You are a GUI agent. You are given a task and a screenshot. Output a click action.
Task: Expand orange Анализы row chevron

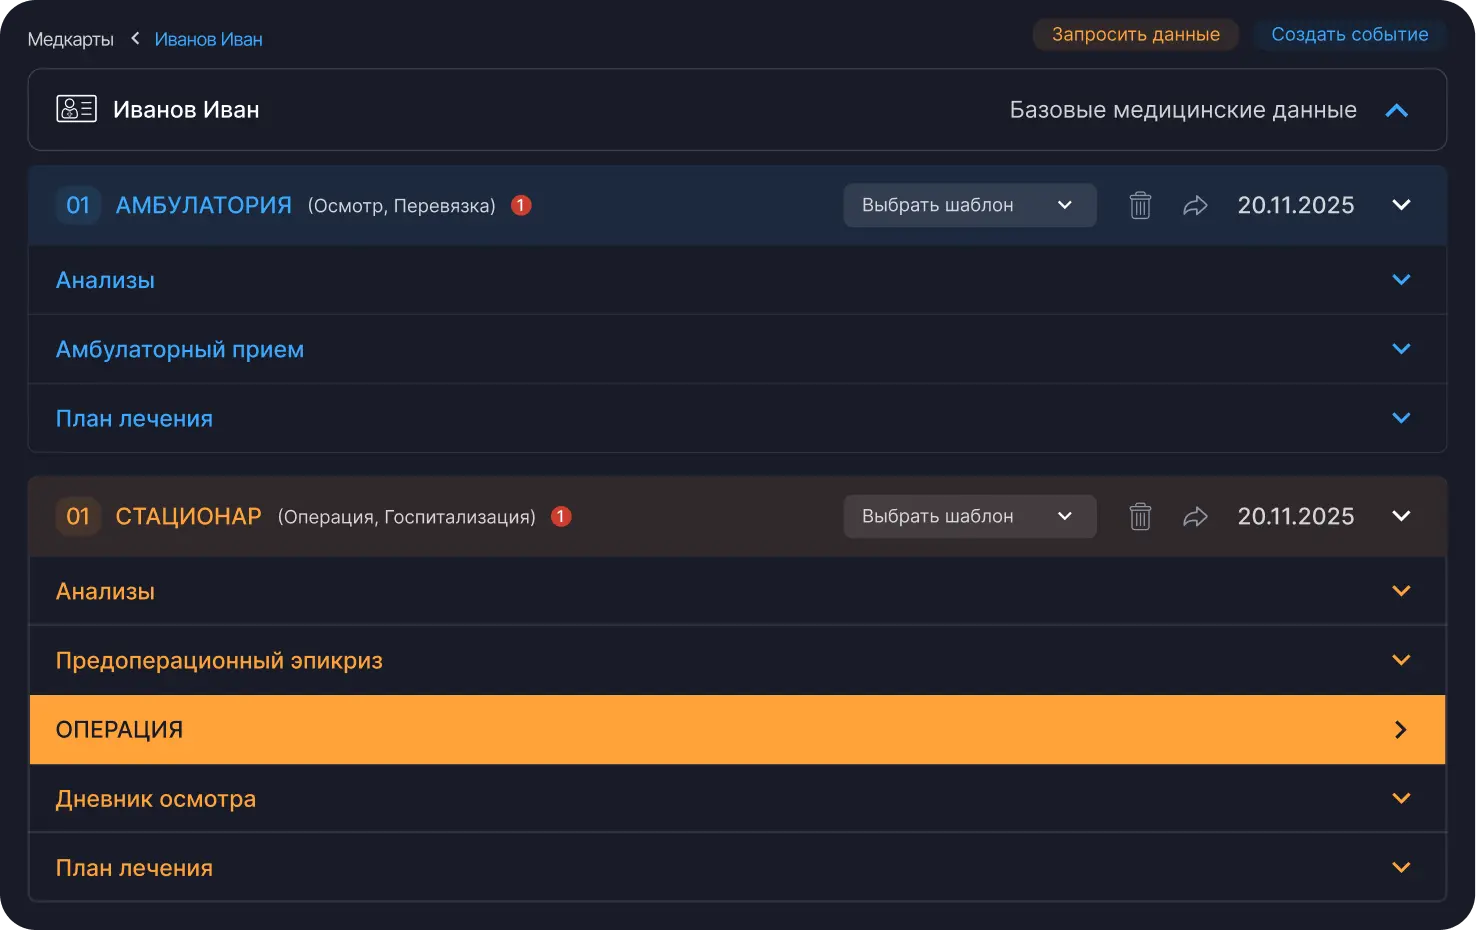click(x=1401, y=591)
